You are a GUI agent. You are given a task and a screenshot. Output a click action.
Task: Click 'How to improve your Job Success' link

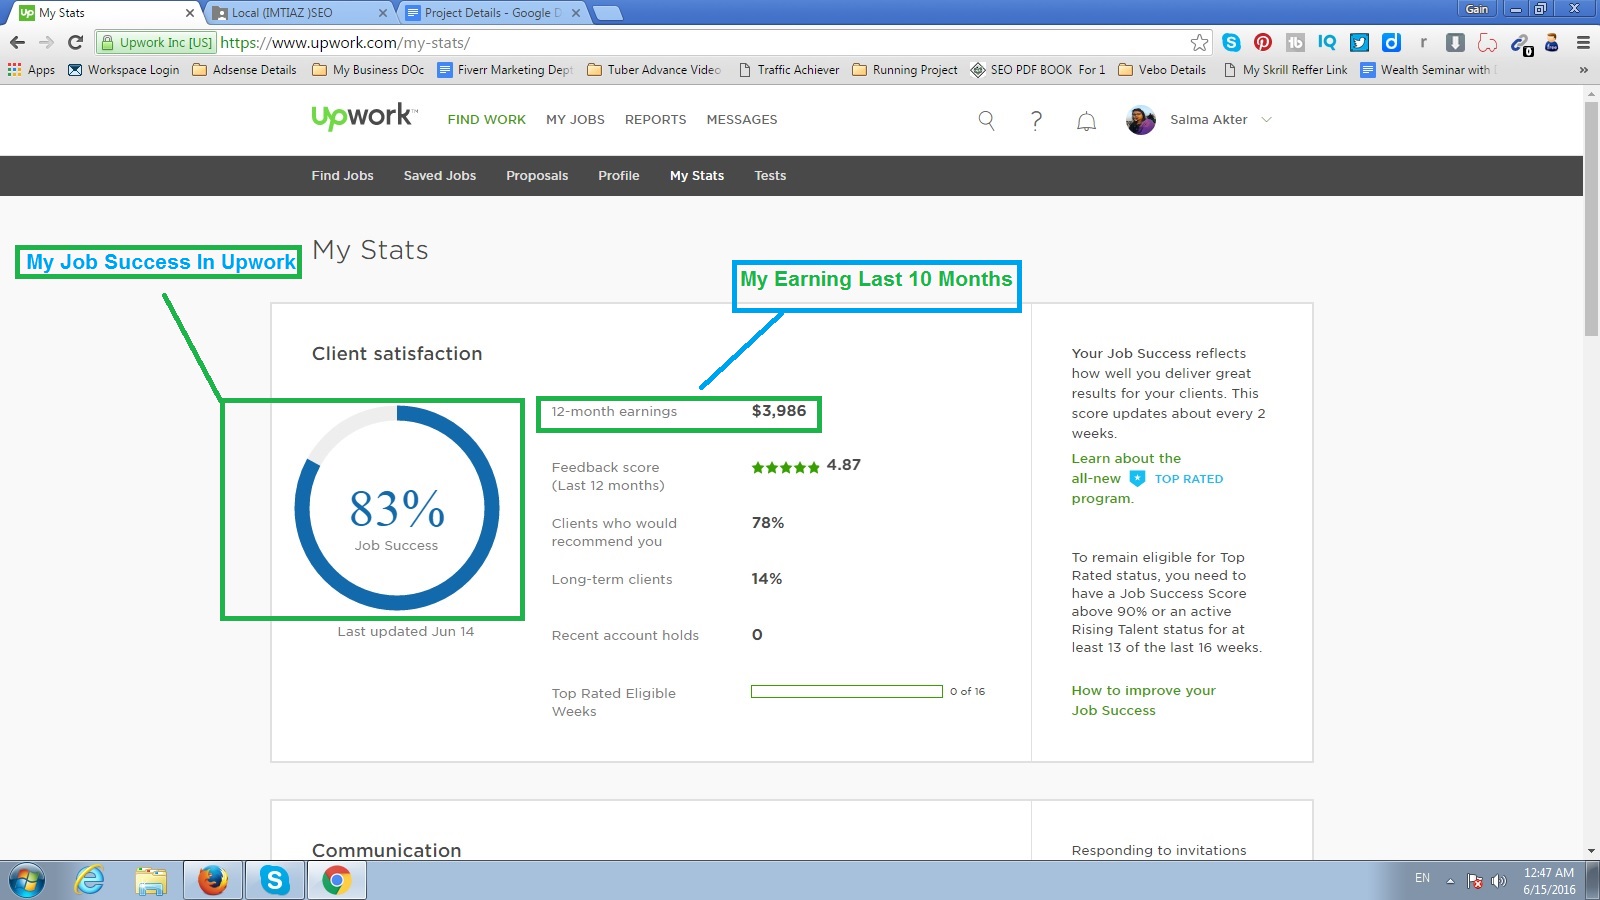click(x=1143, y=700)
